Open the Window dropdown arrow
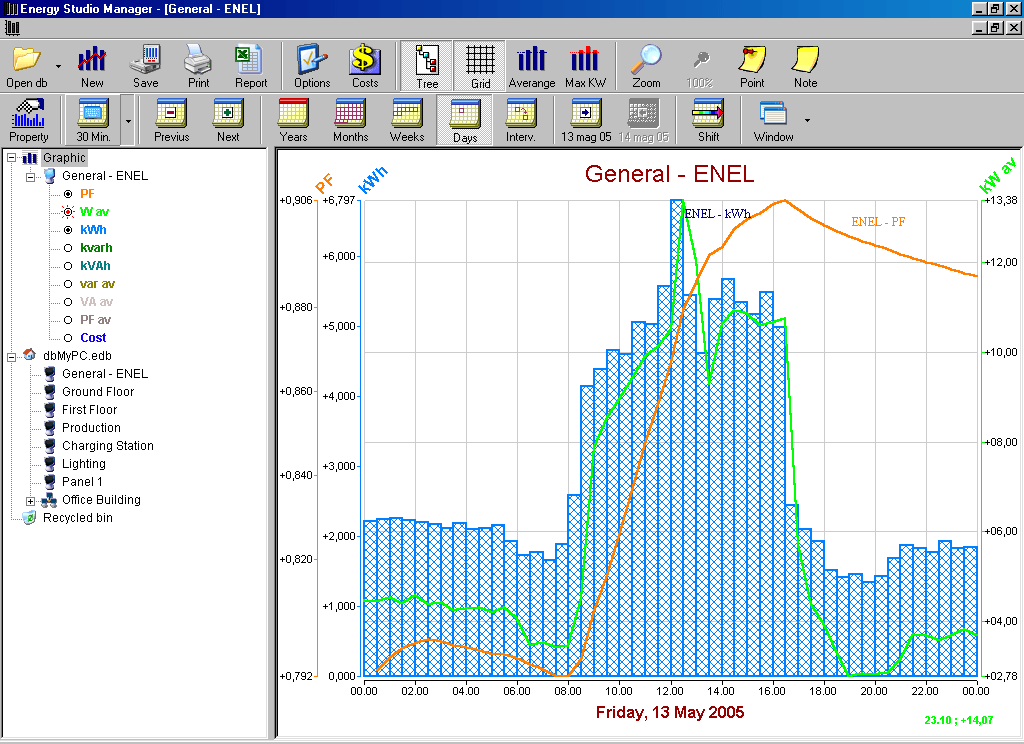Viewport: 1024px width, 744px height. click(x=806, y=120)
